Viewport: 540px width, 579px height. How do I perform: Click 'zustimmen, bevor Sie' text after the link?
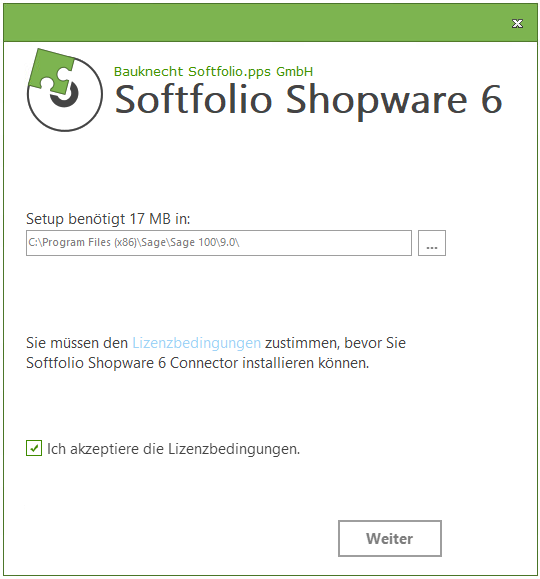(335, 343)
